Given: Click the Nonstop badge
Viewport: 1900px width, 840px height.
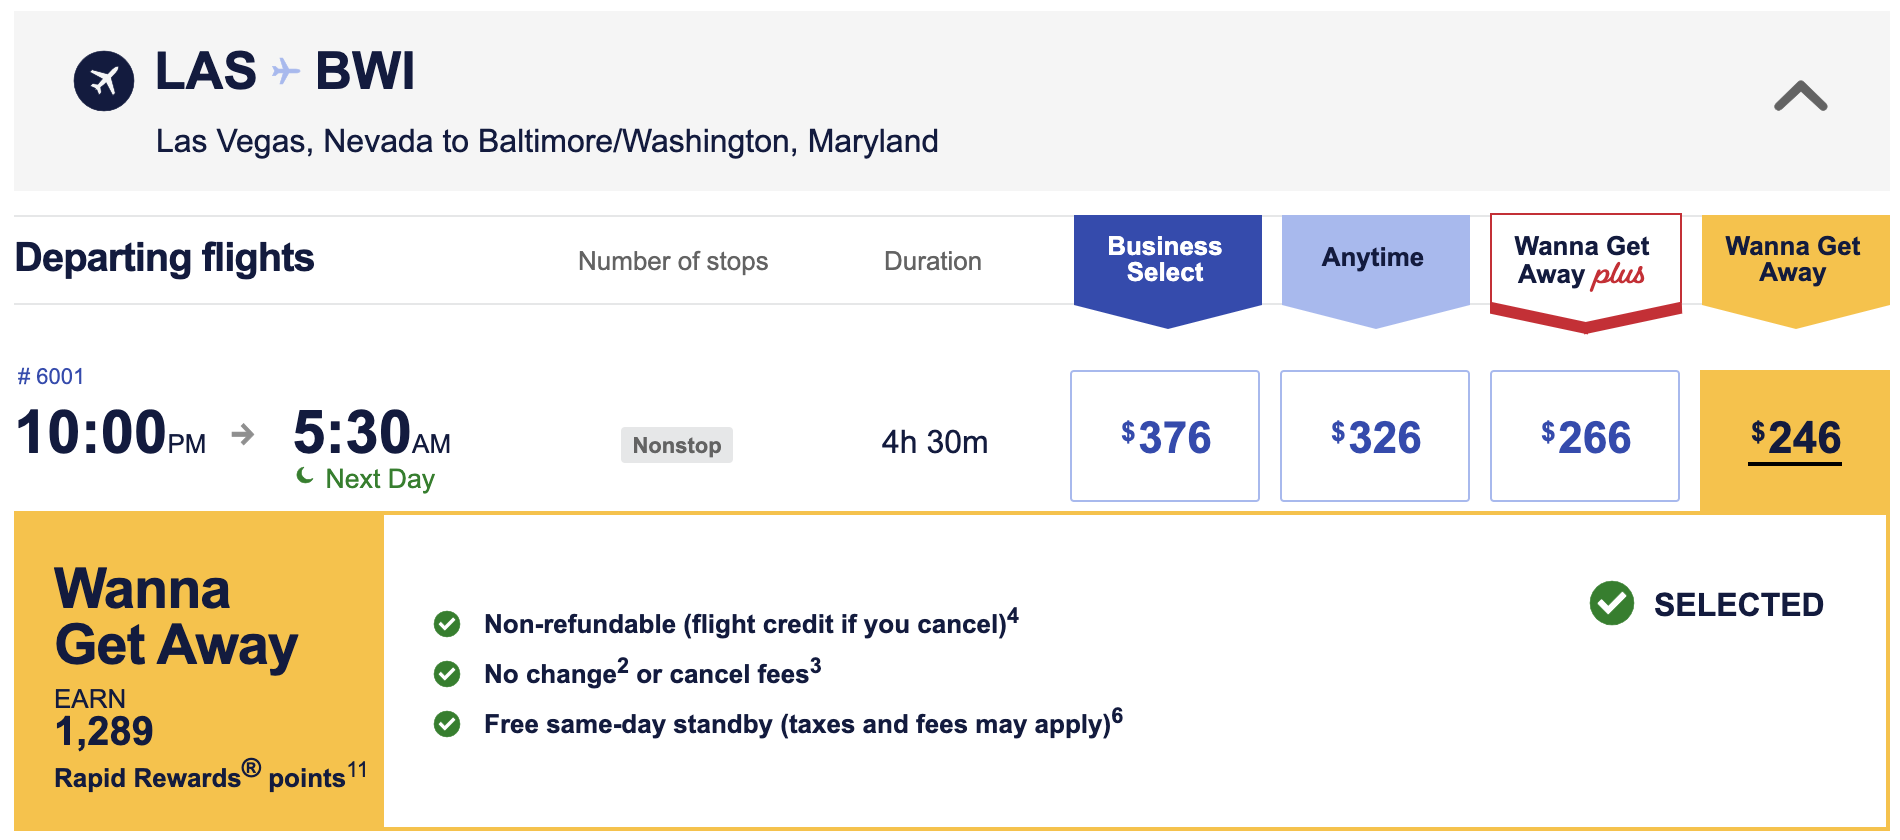Looking at the screenshot, I should pos(677,445).
